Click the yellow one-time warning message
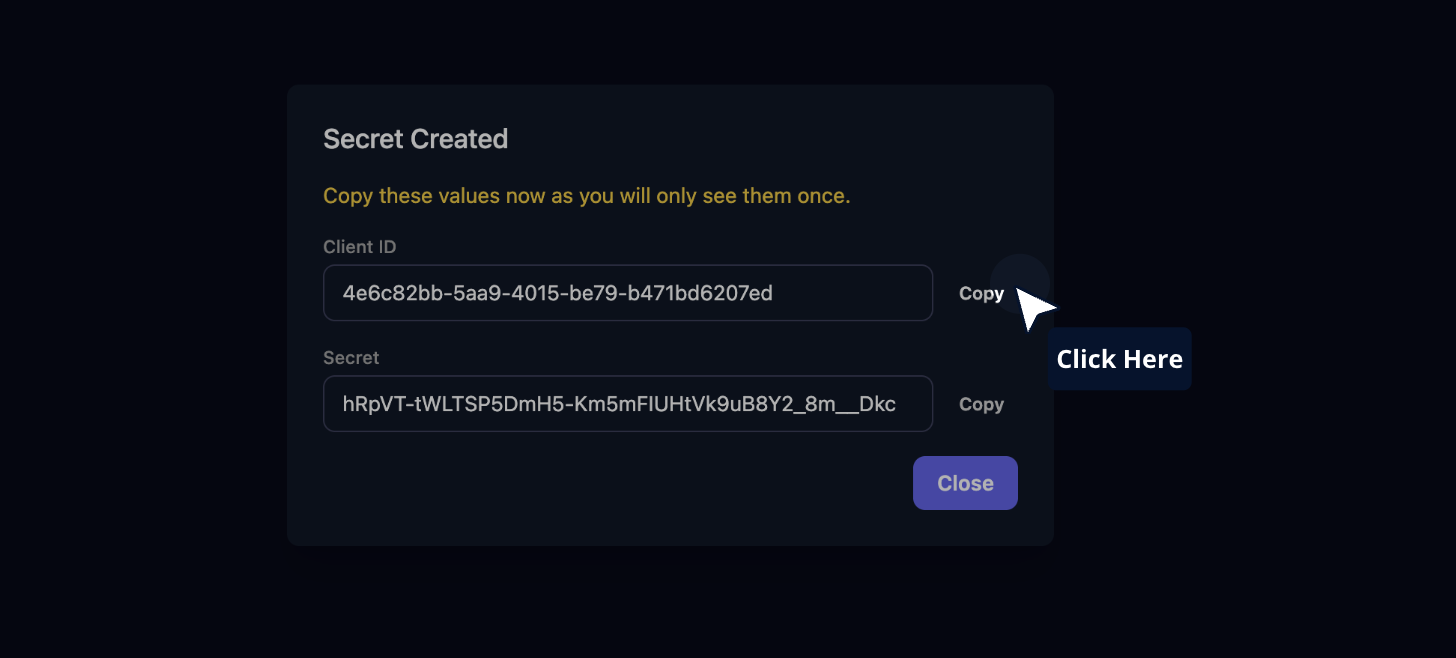This screenshot has width=1456, height=658. pyautogui.click(x=586, y=195)
